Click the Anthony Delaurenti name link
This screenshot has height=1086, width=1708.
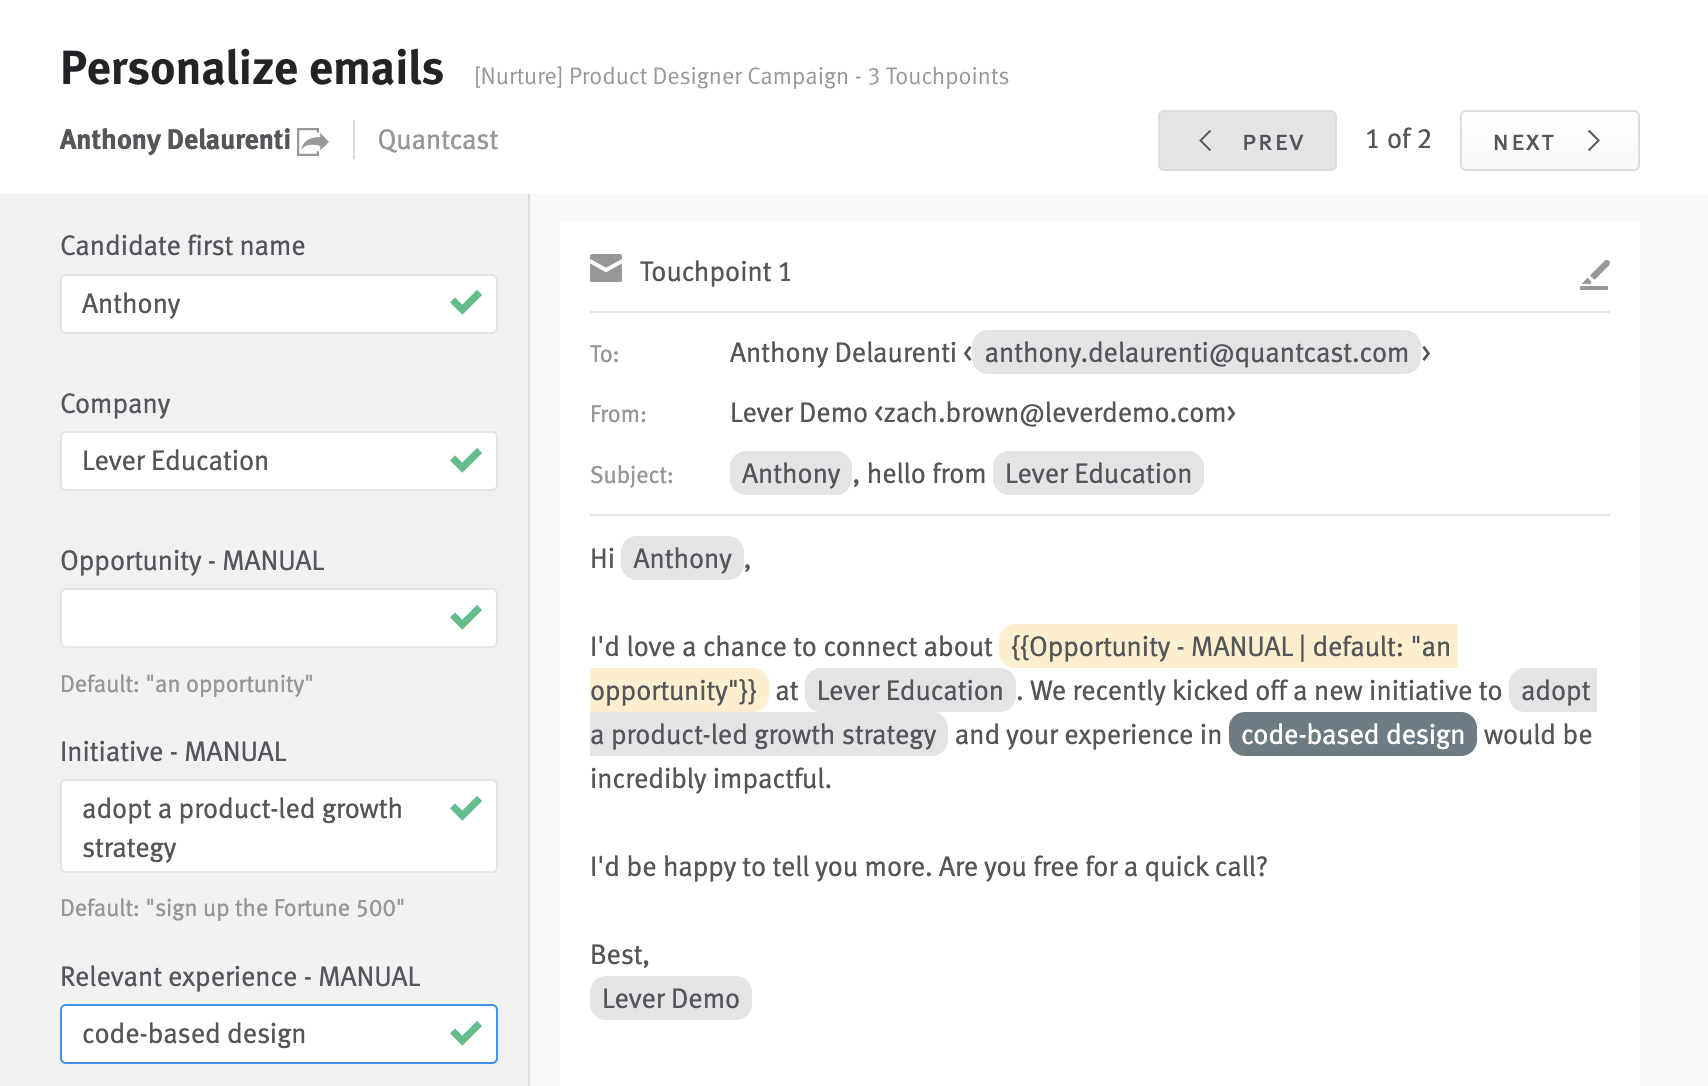pyautogui.click(x=175, y=140)
